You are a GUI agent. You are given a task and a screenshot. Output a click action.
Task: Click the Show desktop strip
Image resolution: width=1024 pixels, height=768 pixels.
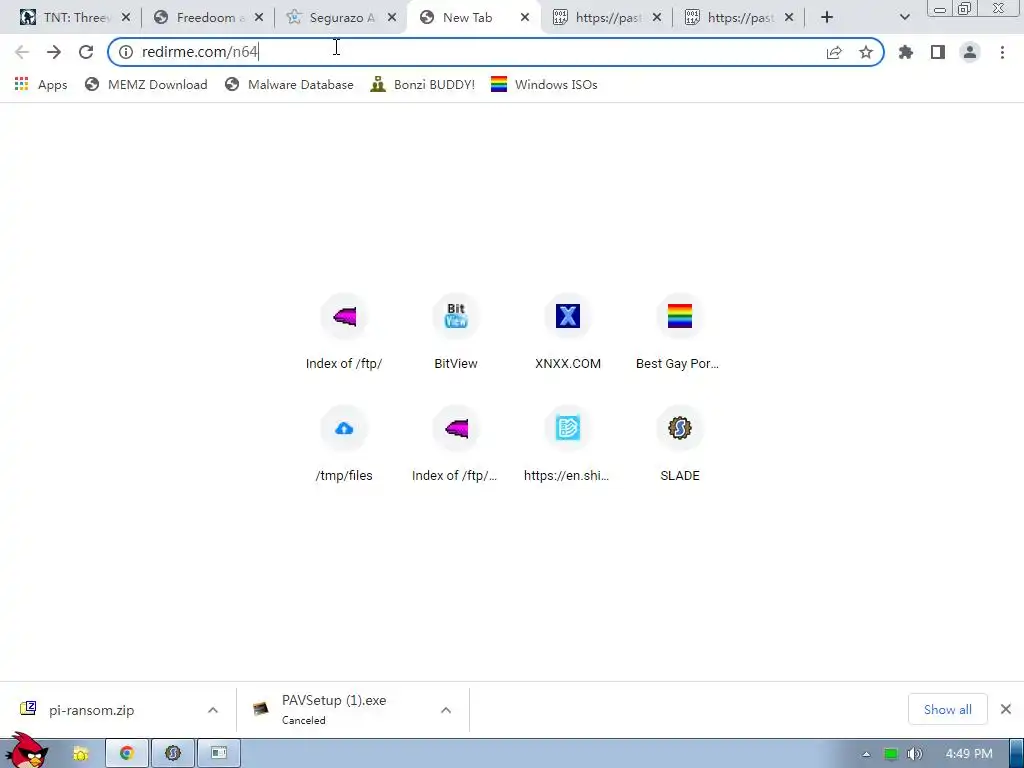[1017, 754]
